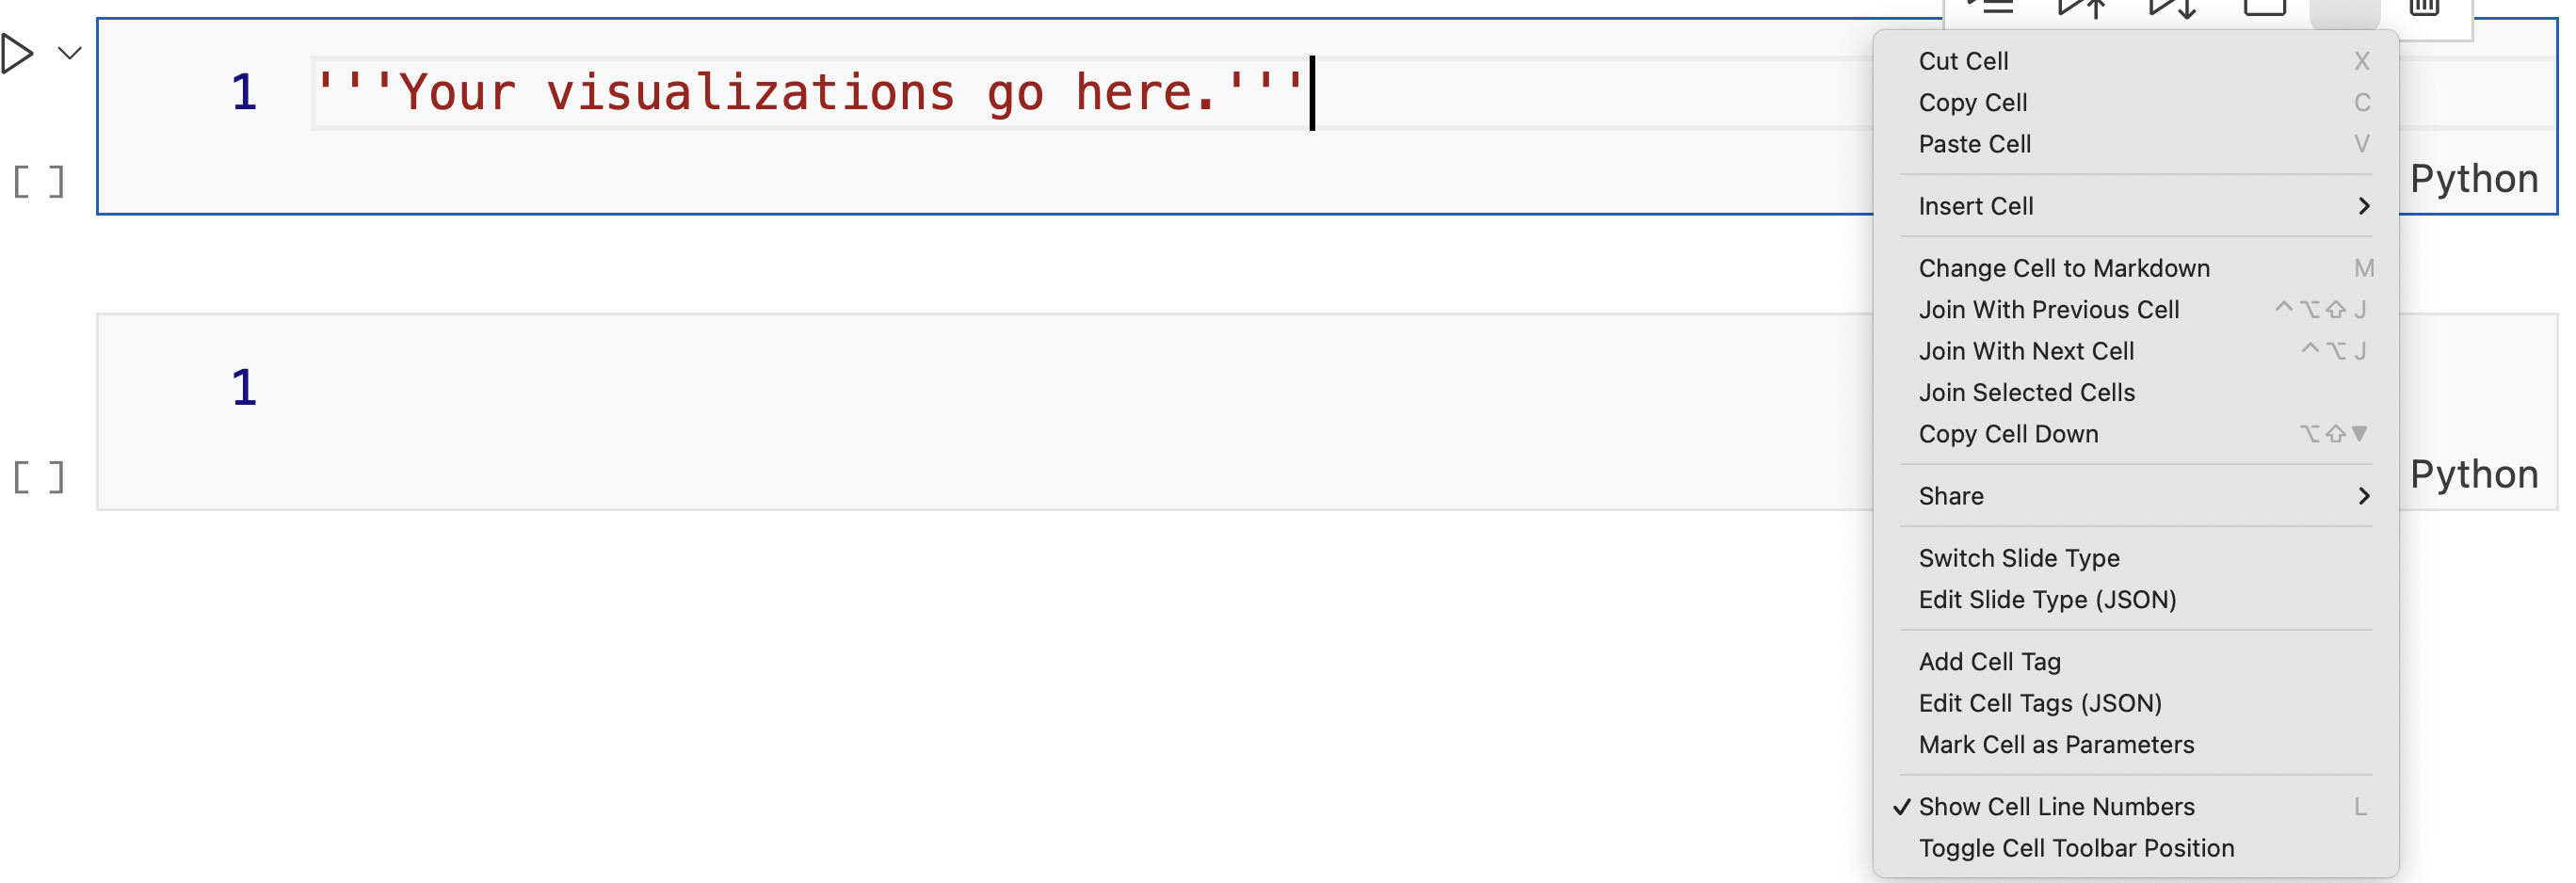
Task: Click the Execute Above Cells icon
Action: [x=2083, y=8]
